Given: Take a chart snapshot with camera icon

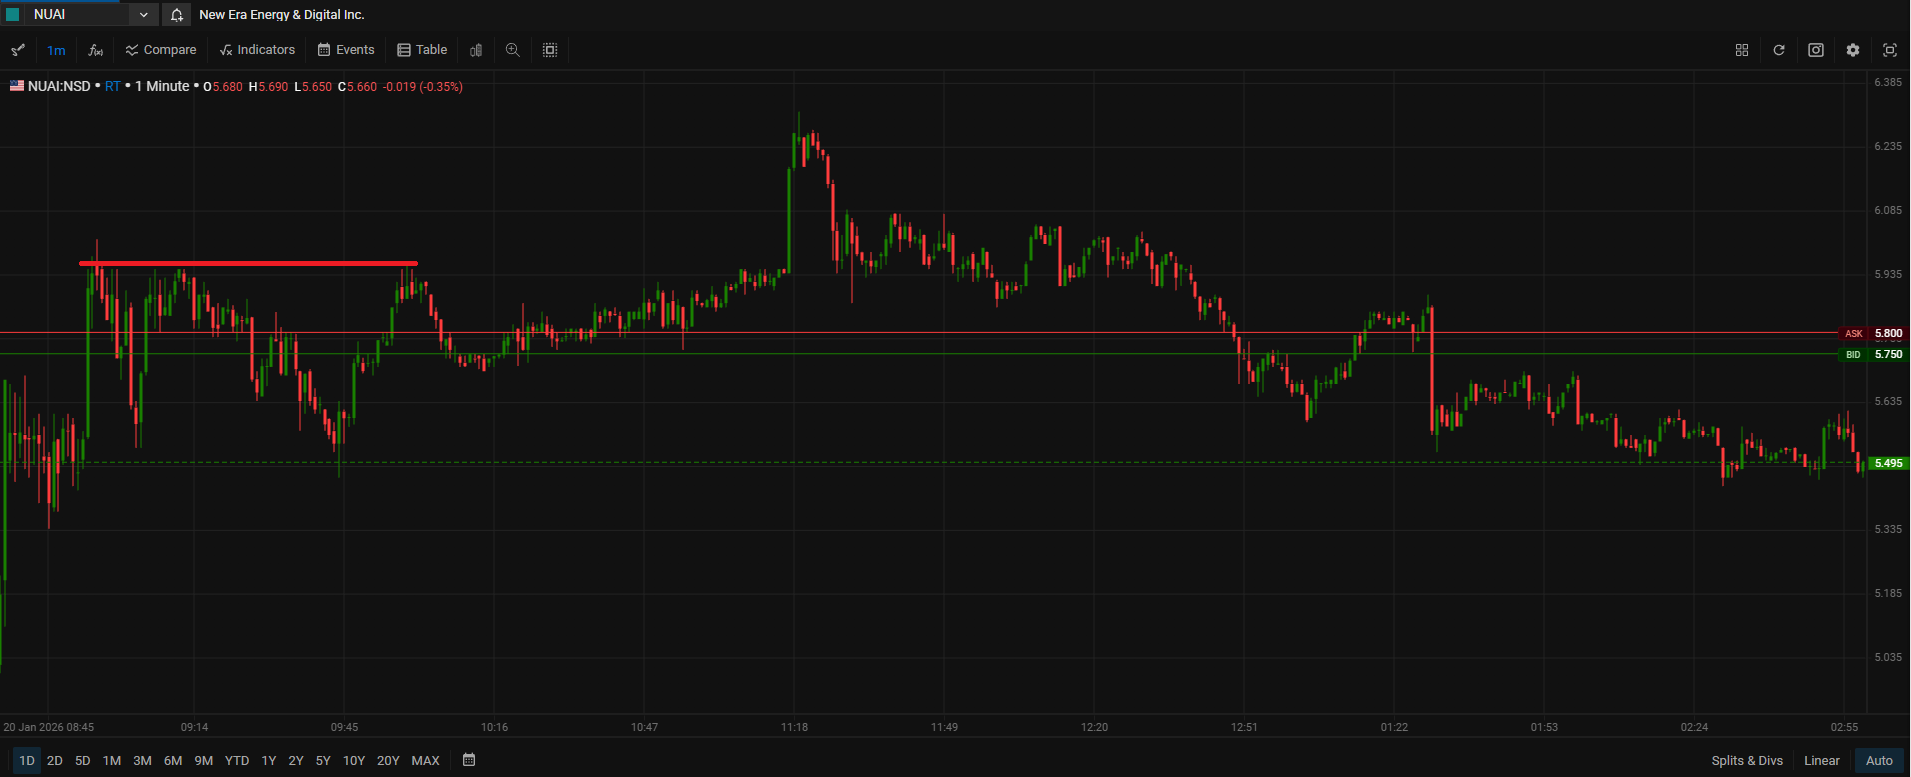Looking at the screenshot, I should click(1816, 50).
